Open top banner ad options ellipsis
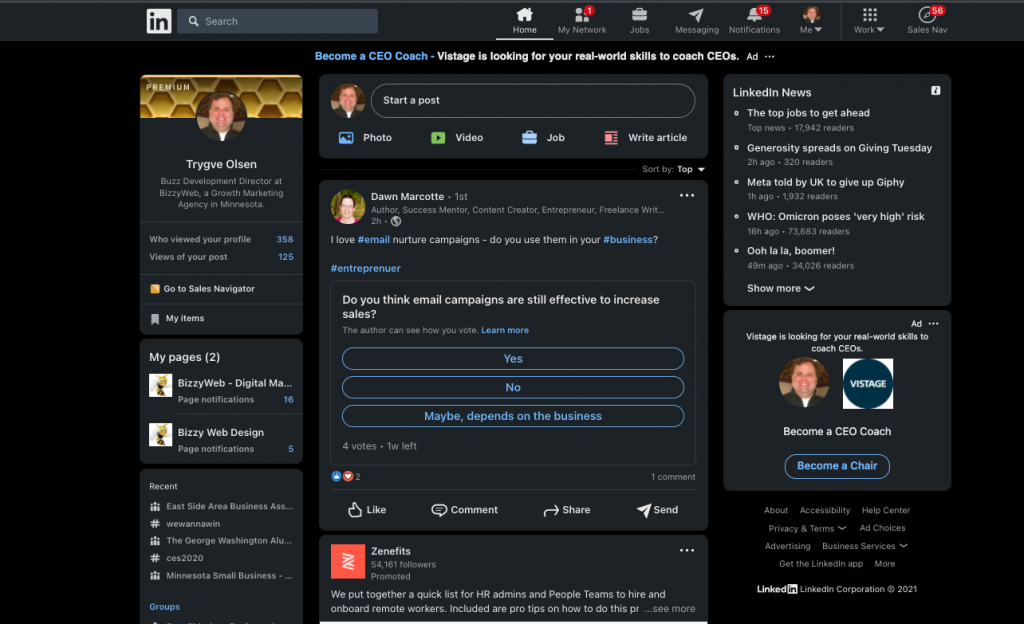 [770, 57]
